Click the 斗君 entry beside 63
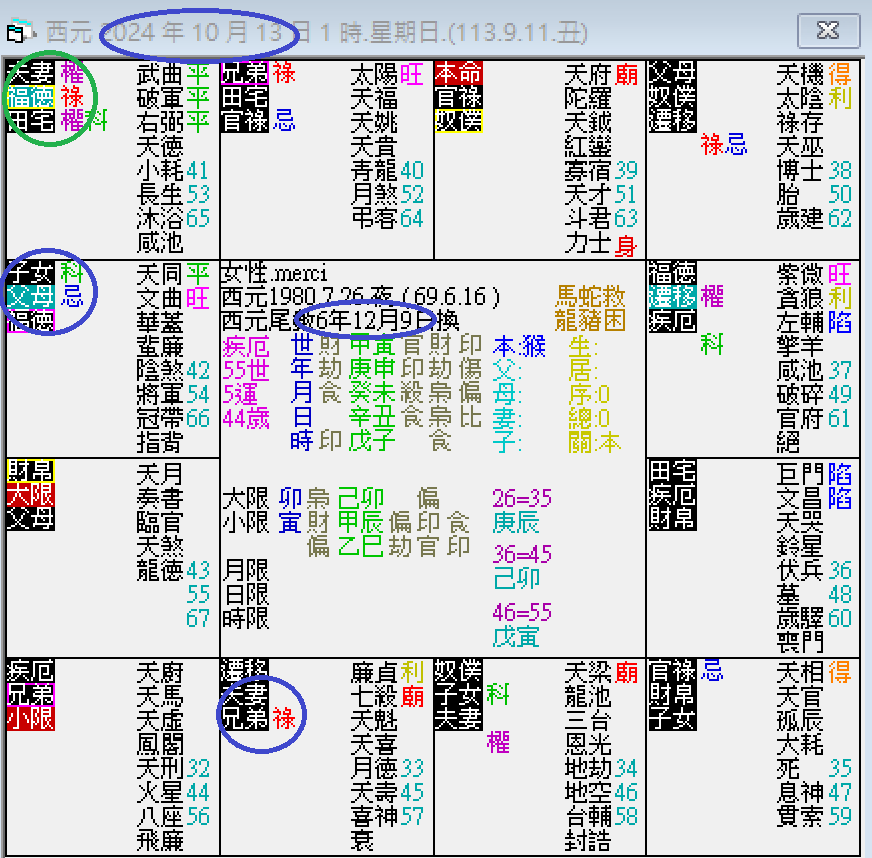This screenshot has width=872, height=858. pos(588,218)
